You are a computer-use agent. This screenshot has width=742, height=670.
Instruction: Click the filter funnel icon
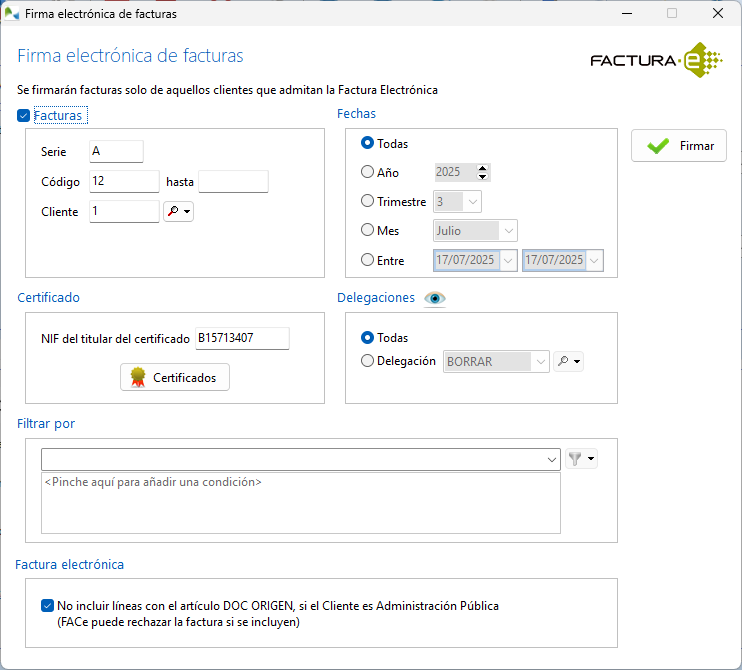point(576,459)
